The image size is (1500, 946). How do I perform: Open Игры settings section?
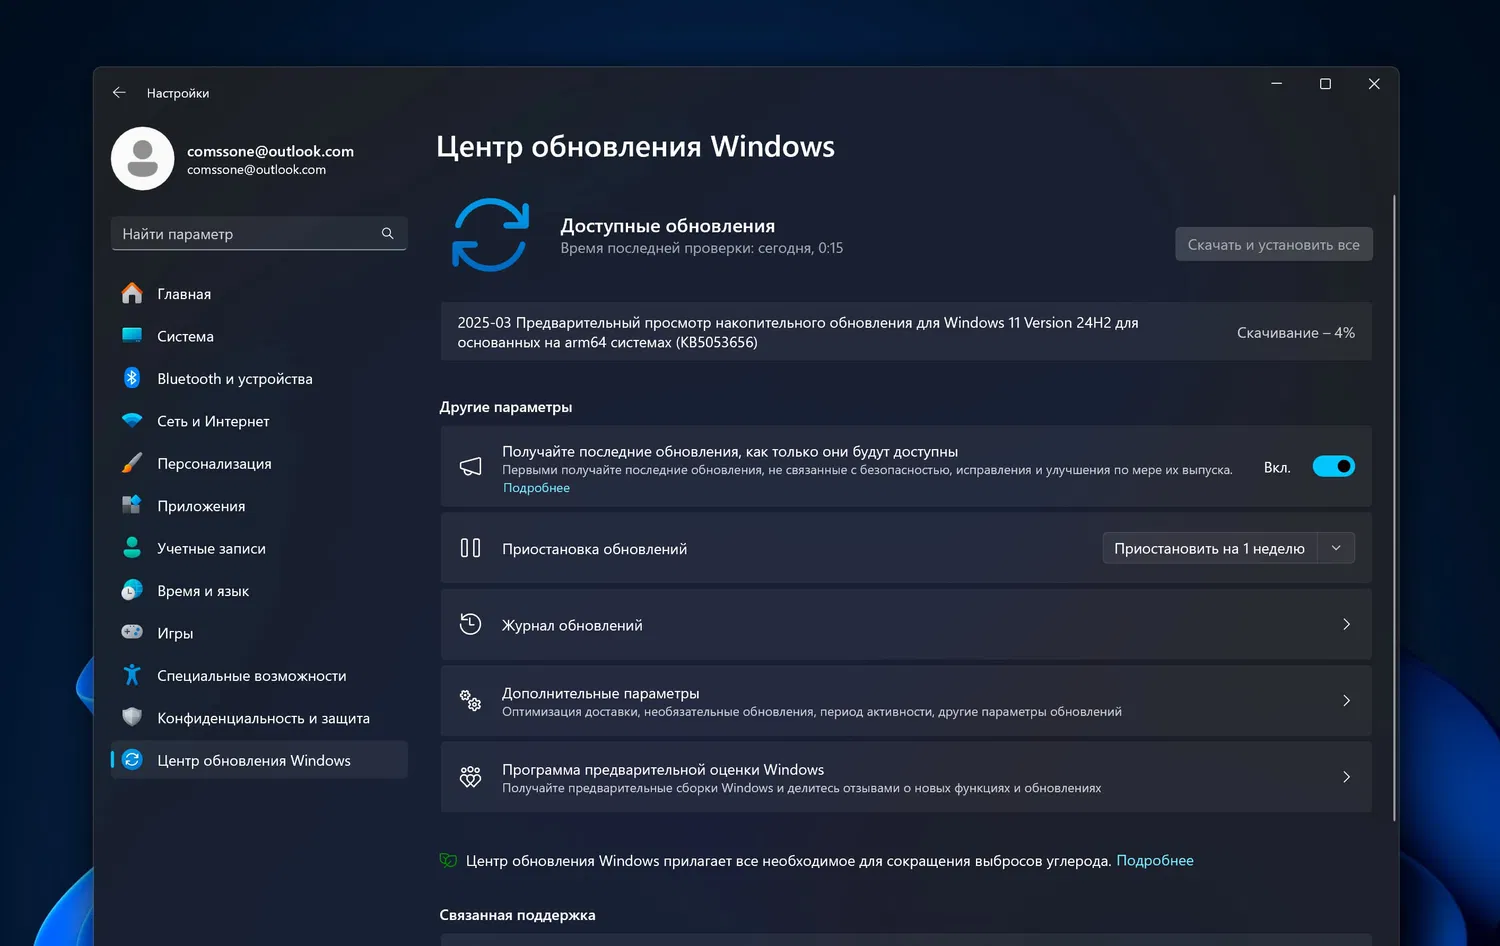[259, 632]
